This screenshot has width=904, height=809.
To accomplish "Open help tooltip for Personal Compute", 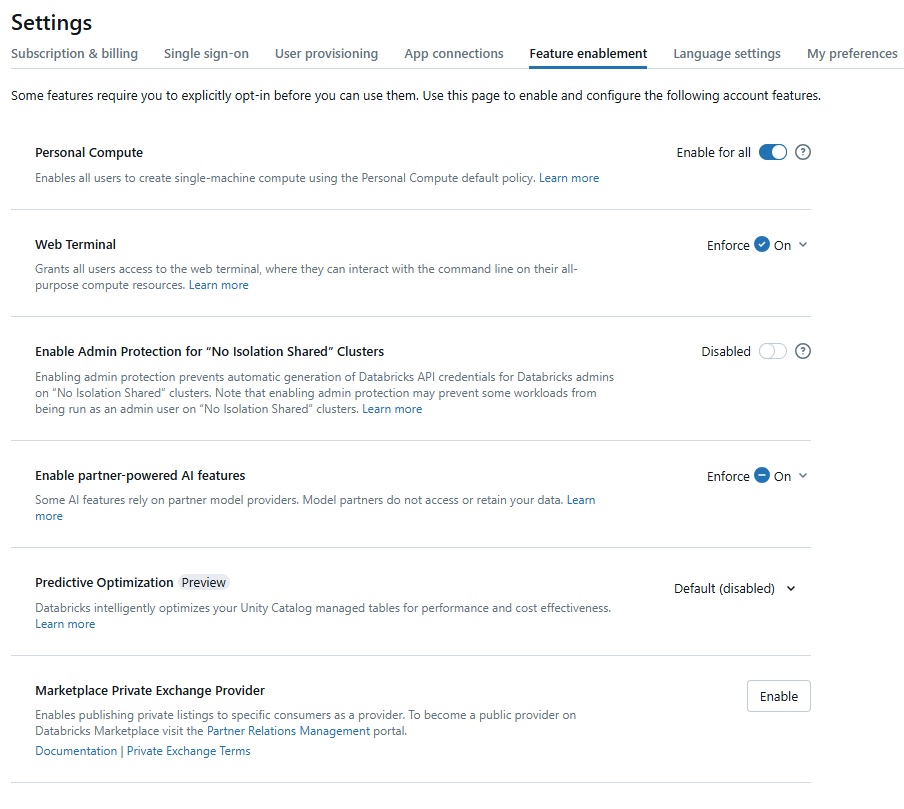I will [802, 151].
